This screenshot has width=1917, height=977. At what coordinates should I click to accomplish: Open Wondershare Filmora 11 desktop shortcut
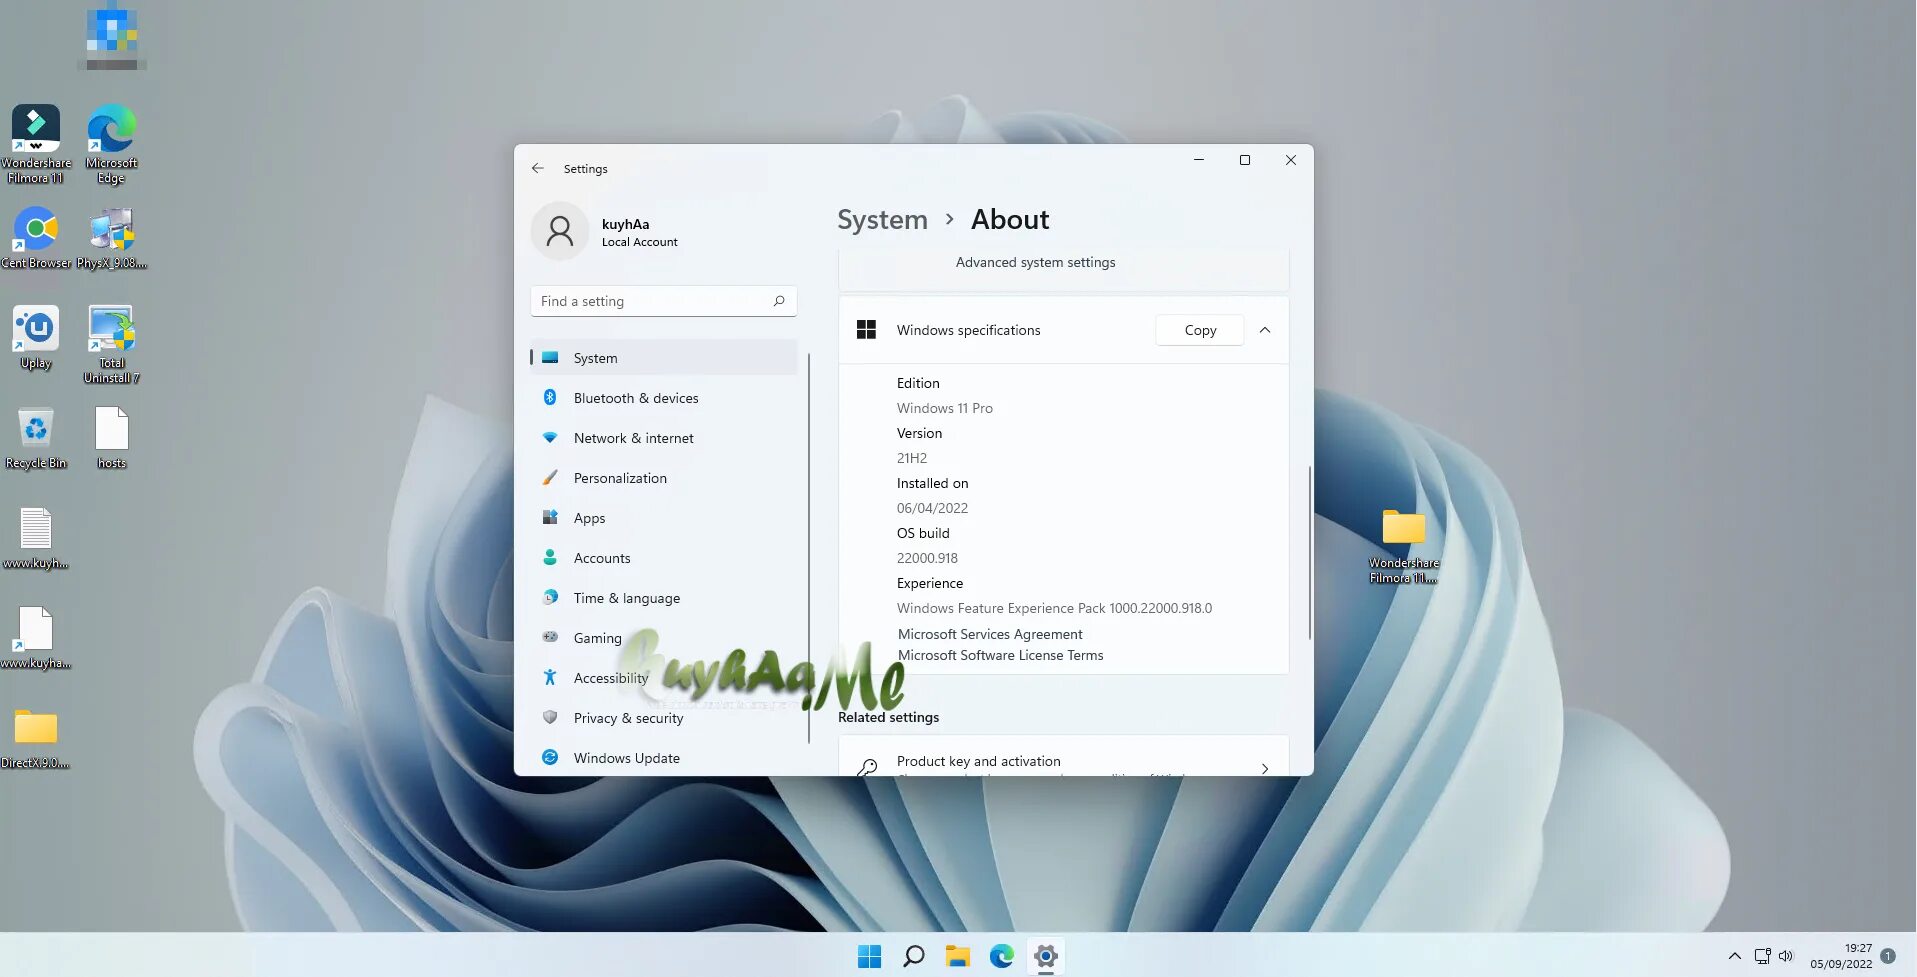coord(36,144)
